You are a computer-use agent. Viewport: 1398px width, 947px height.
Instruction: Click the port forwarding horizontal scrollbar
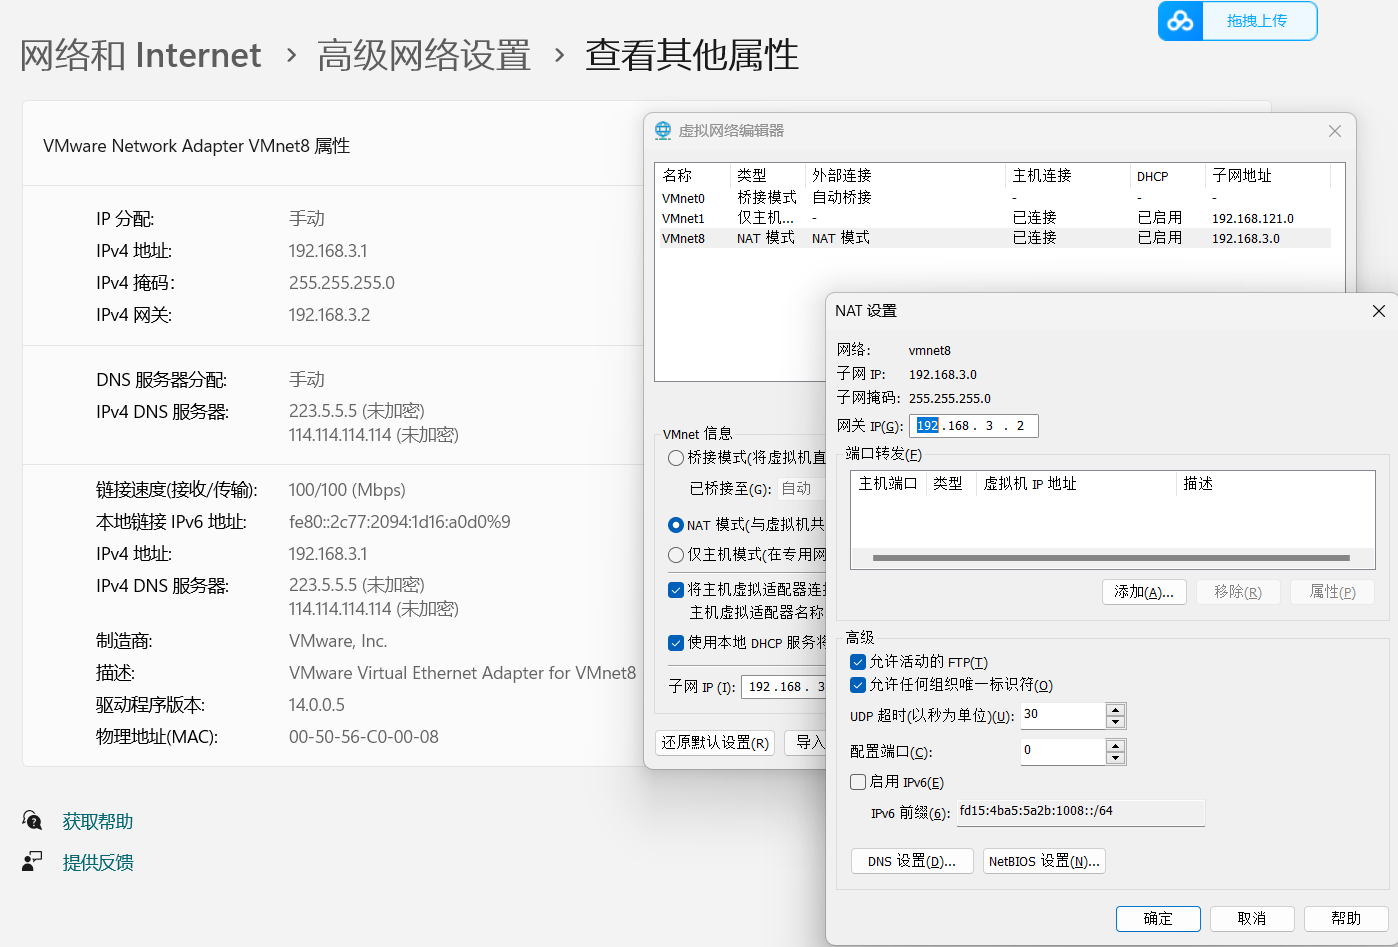tap(1111, 558)
